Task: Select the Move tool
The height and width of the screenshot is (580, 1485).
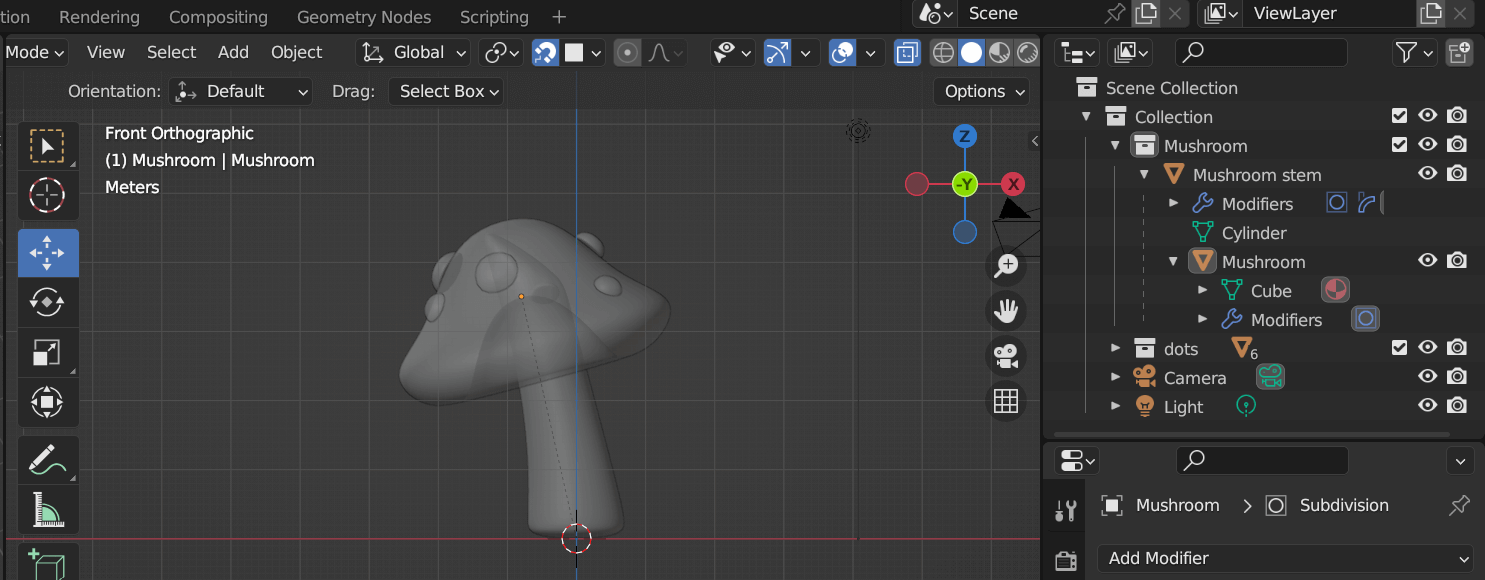Action: pyautogui.click(x=47, y=253)
